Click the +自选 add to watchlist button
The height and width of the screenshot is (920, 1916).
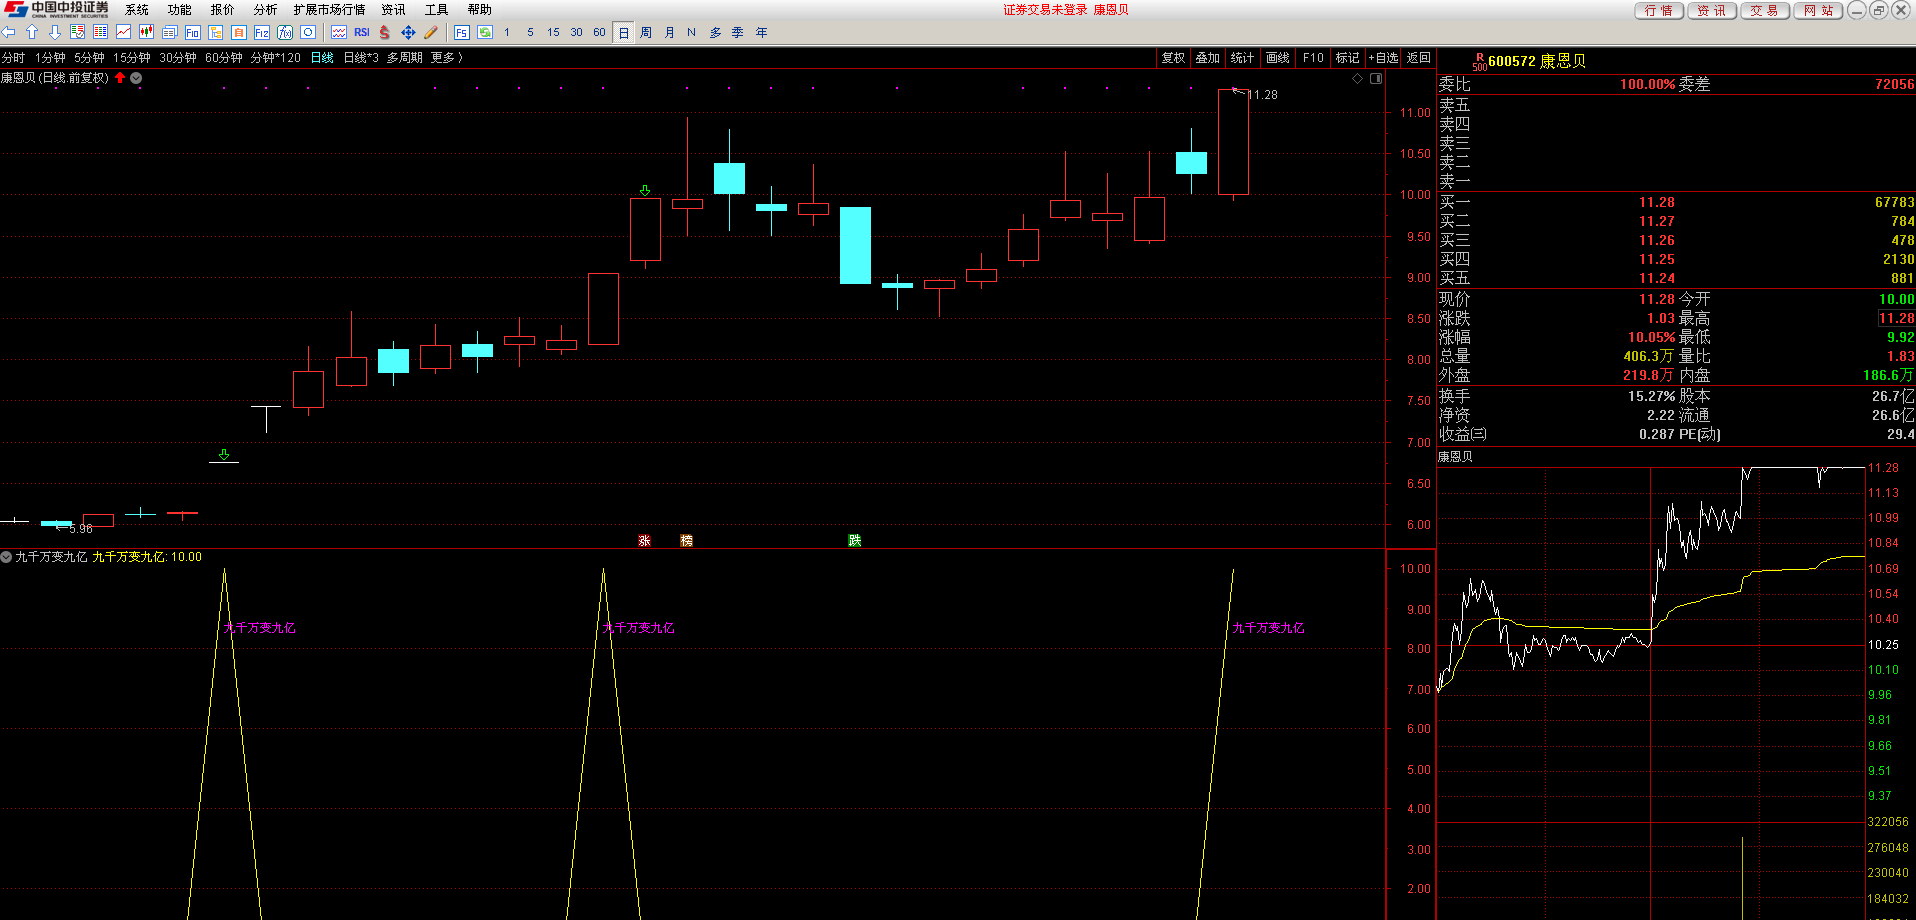[1384, 58]
